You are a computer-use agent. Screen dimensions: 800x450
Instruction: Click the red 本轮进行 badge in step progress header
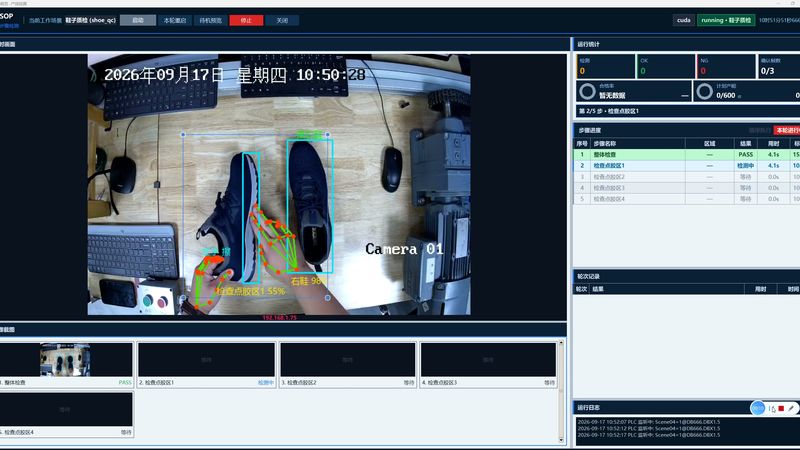(787, 131)
